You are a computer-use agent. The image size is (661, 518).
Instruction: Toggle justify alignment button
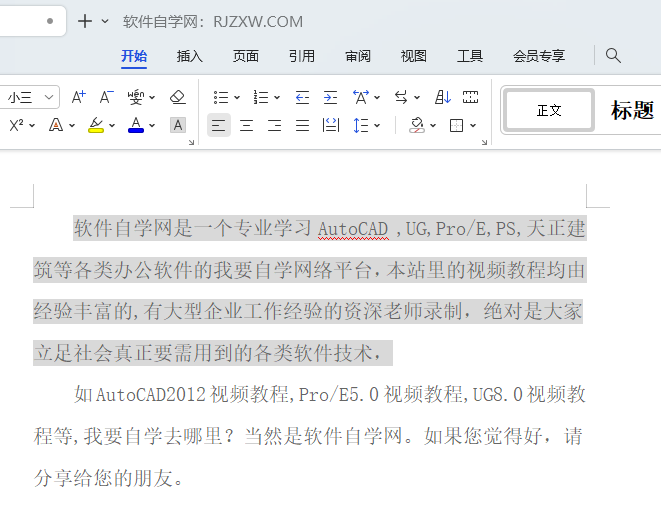tap(302, 125)
